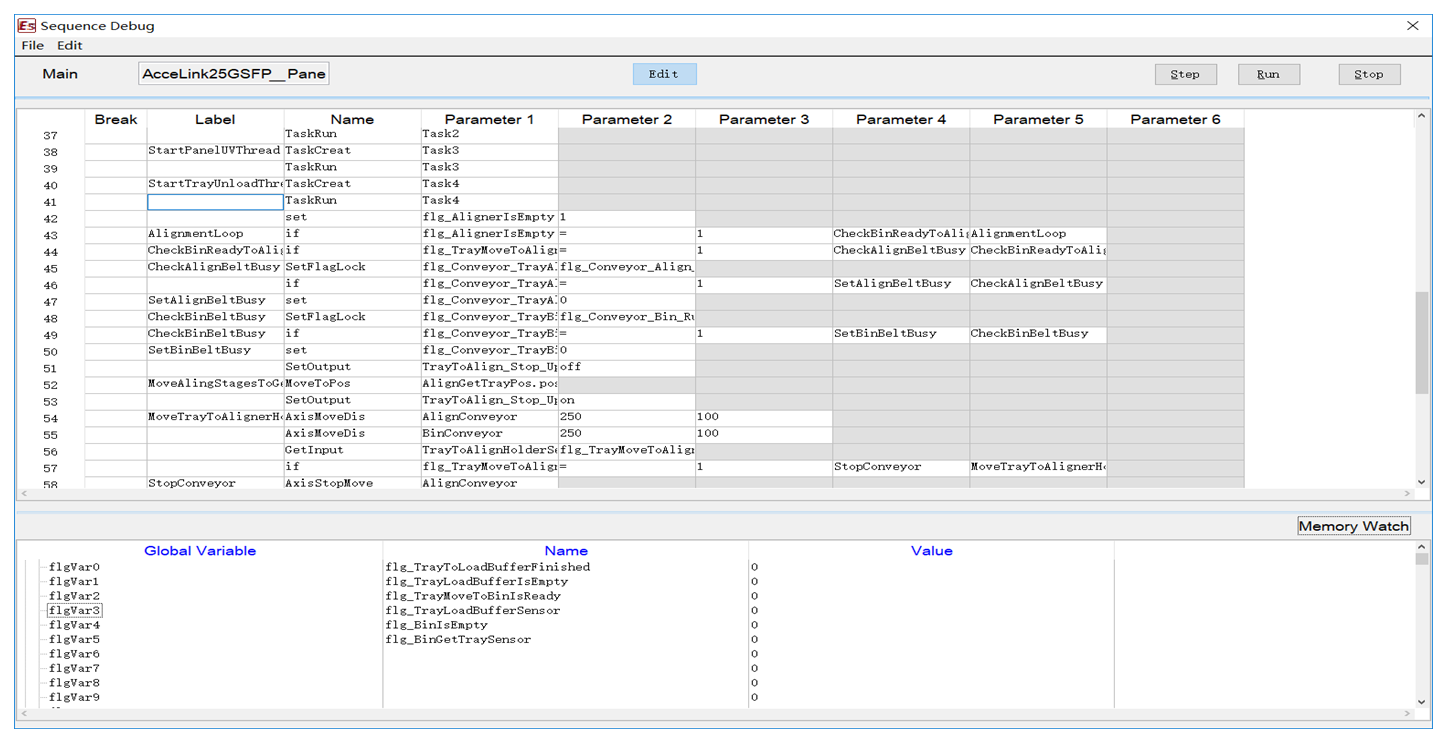Click the Break column header
The image size is (1446, 754).
pos(116,119)
